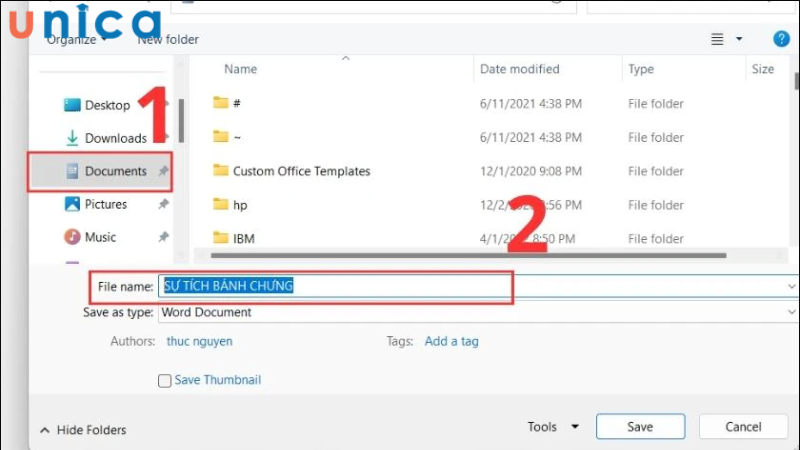The width and height of the screenshot is (800, 450).
Task: Click date 12/1/2020 9:08 PM cell
Action: pyautogui.click(x=531, y=171)
